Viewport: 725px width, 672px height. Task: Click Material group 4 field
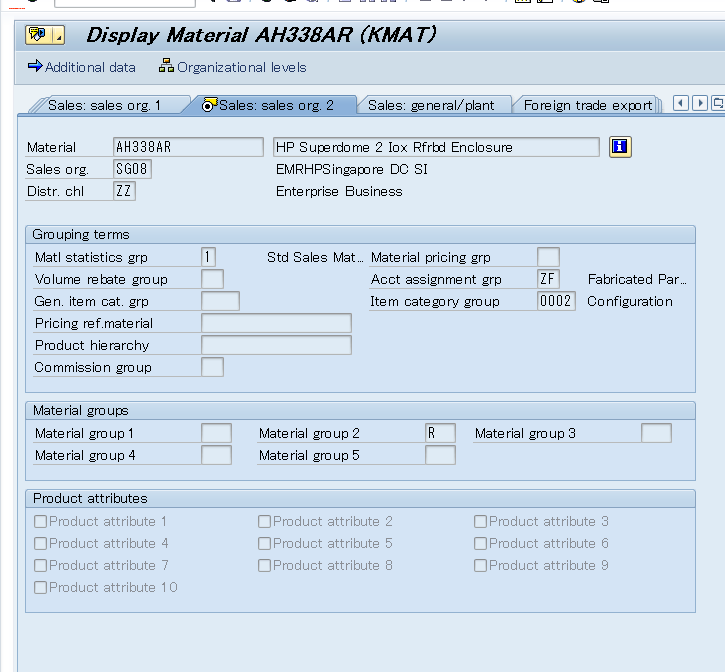click(216, 455)
